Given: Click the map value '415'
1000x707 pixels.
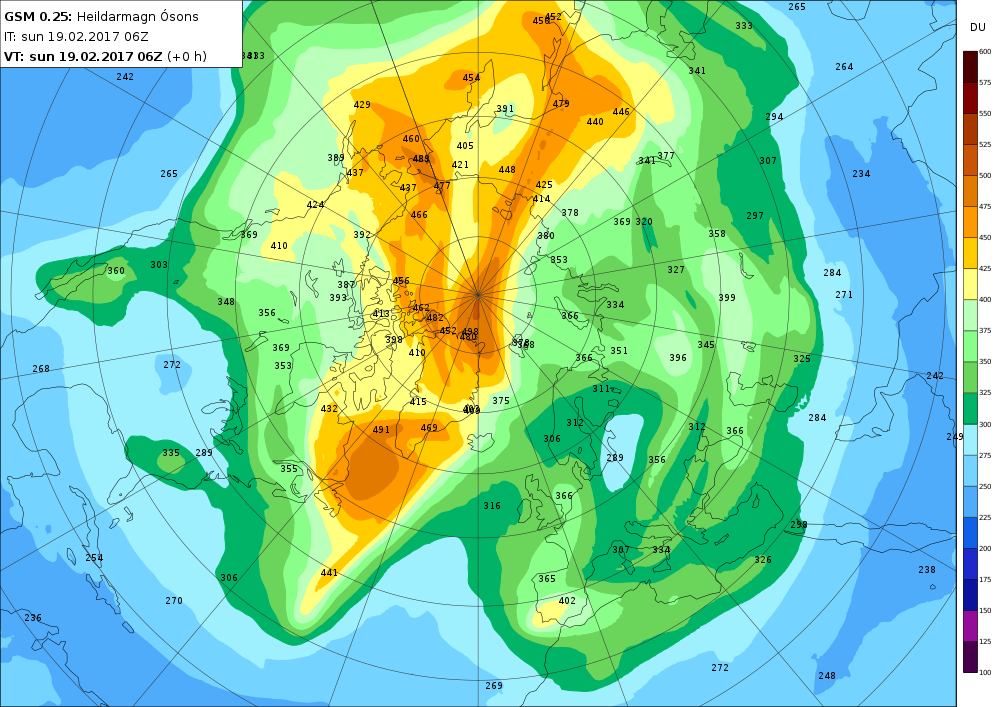Looking at the screenshot, I should point(418,402).
